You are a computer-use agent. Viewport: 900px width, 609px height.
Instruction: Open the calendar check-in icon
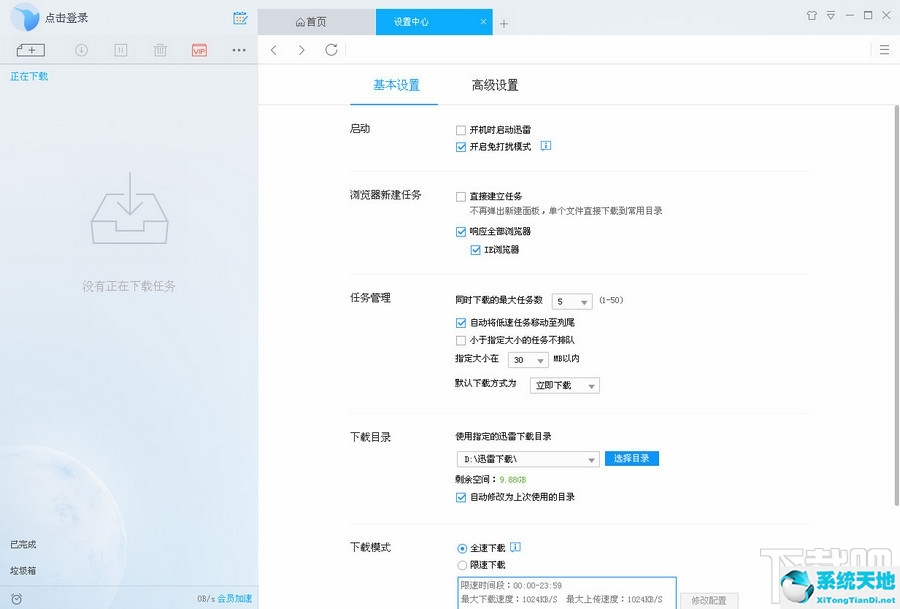[240, 18]
